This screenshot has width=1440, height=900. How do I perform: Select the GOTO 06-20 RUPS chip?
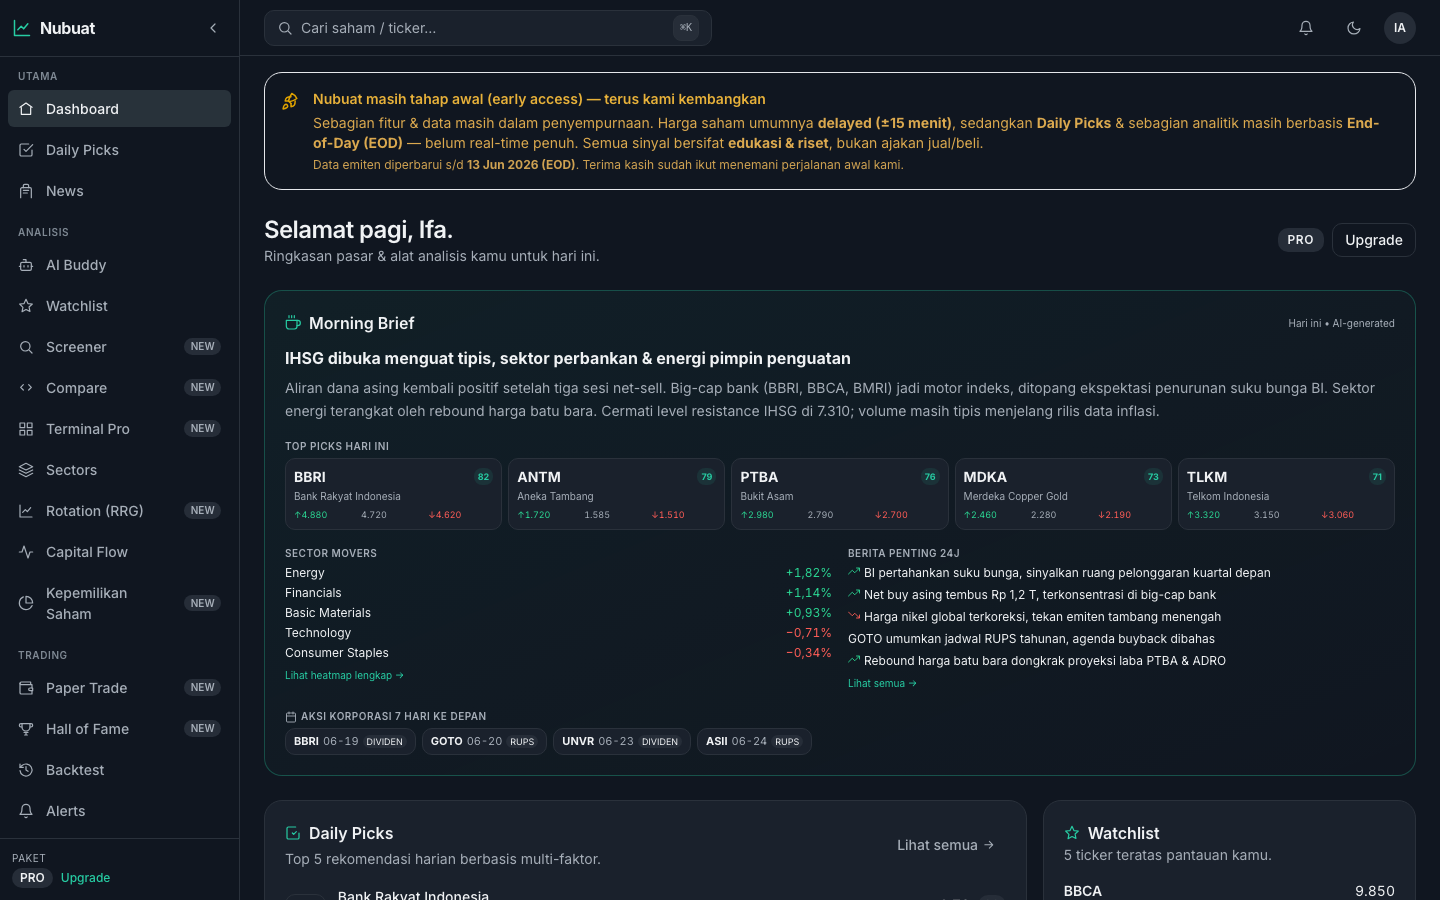(x=484, y=742)
